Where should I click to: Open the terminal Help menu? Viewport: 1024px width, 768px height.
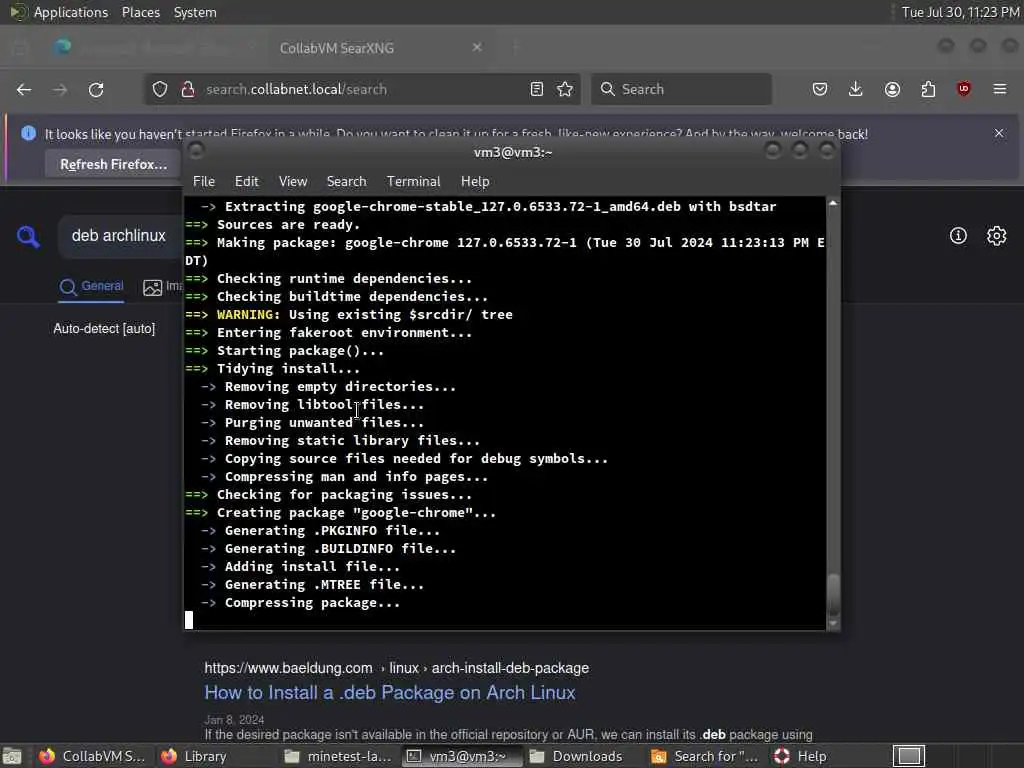(x=475, y=182)
